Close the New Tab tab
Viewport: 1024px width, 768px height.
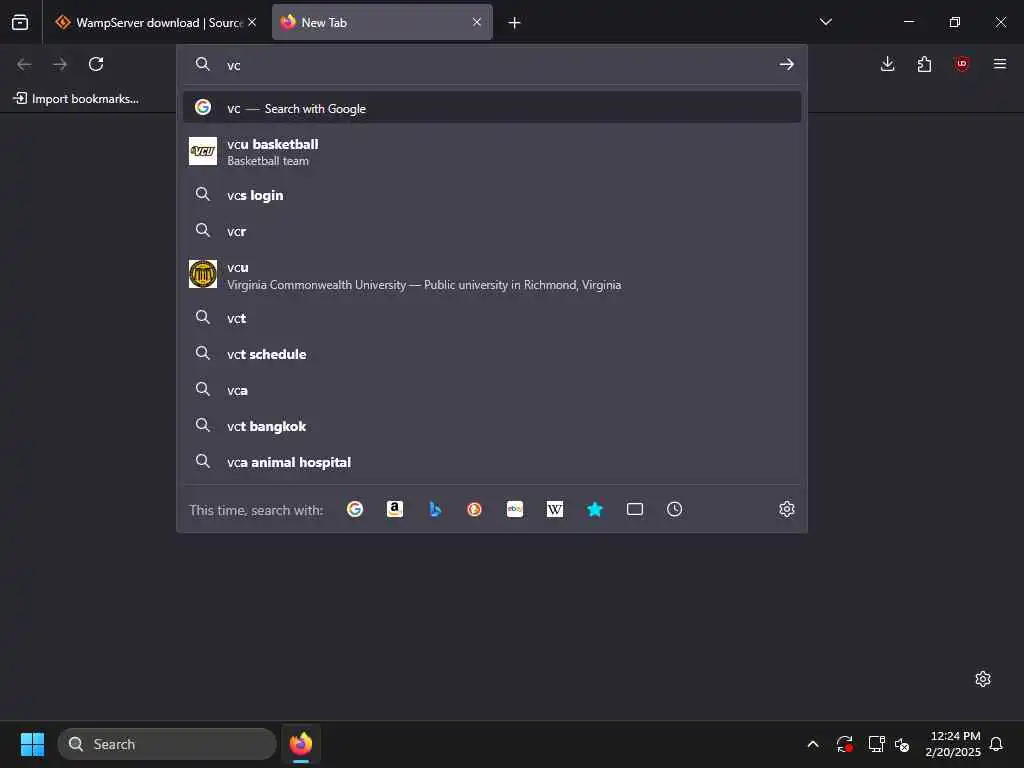point(477,22)
